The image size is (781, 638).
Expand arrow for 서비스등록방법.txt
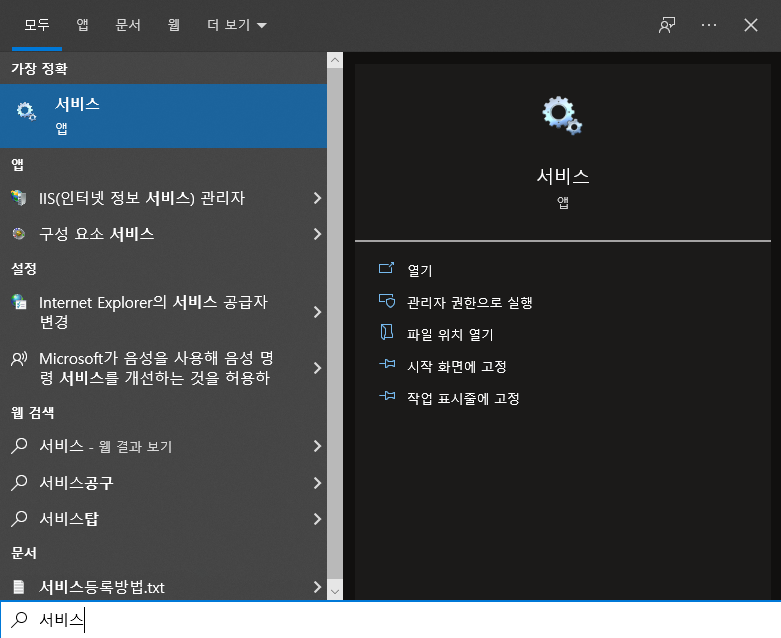[317, 587]
